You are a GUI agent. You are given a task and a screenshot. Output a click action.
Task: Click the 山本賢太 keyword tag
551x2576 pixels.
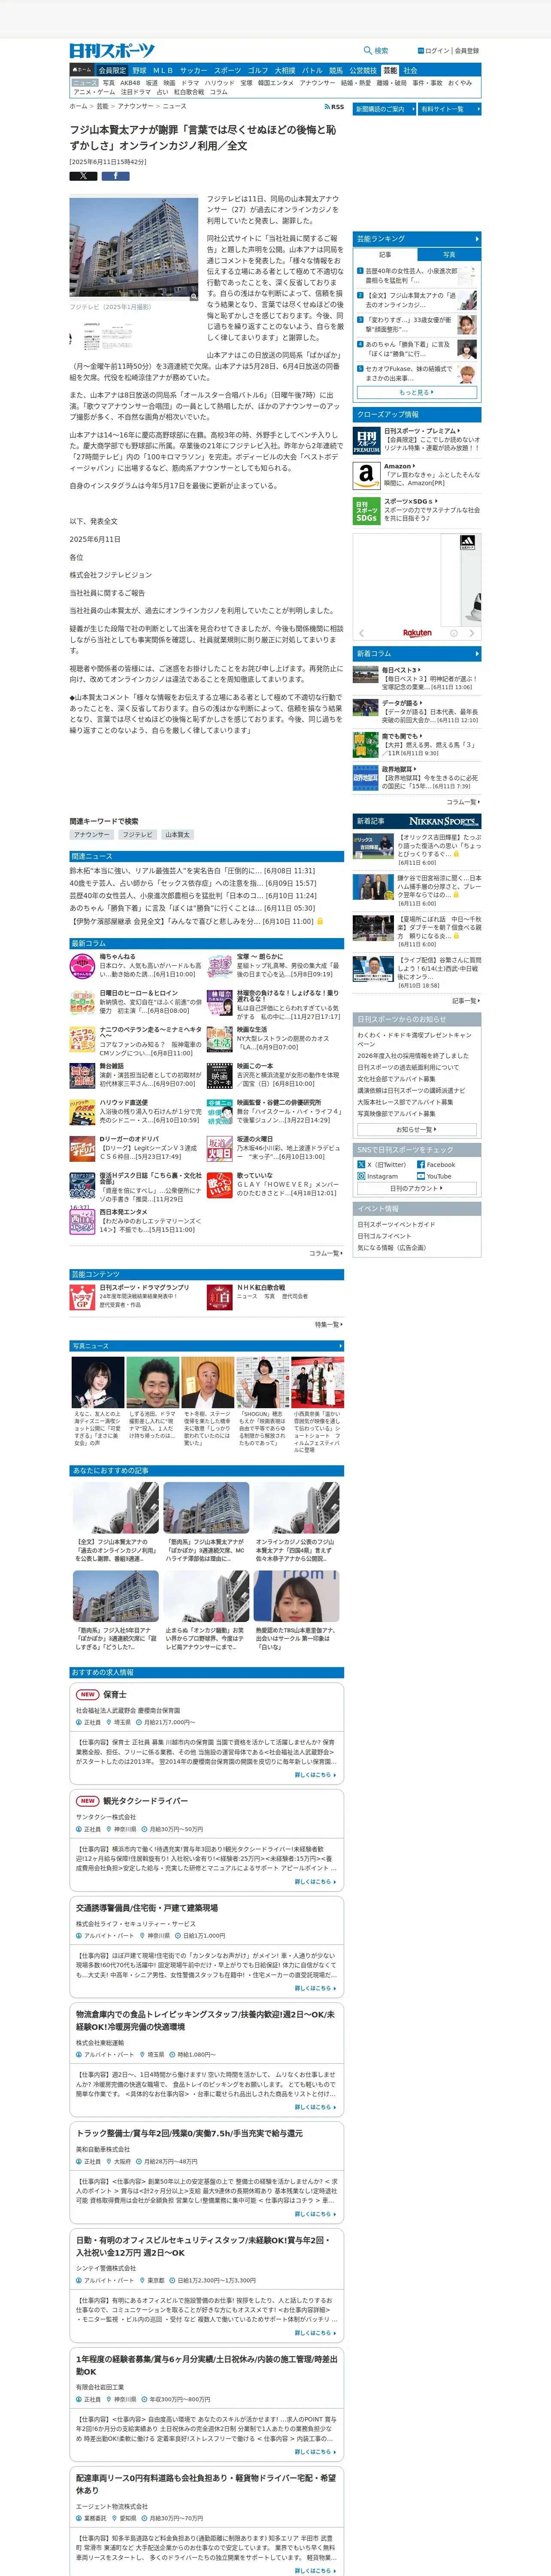pos(177,835)
